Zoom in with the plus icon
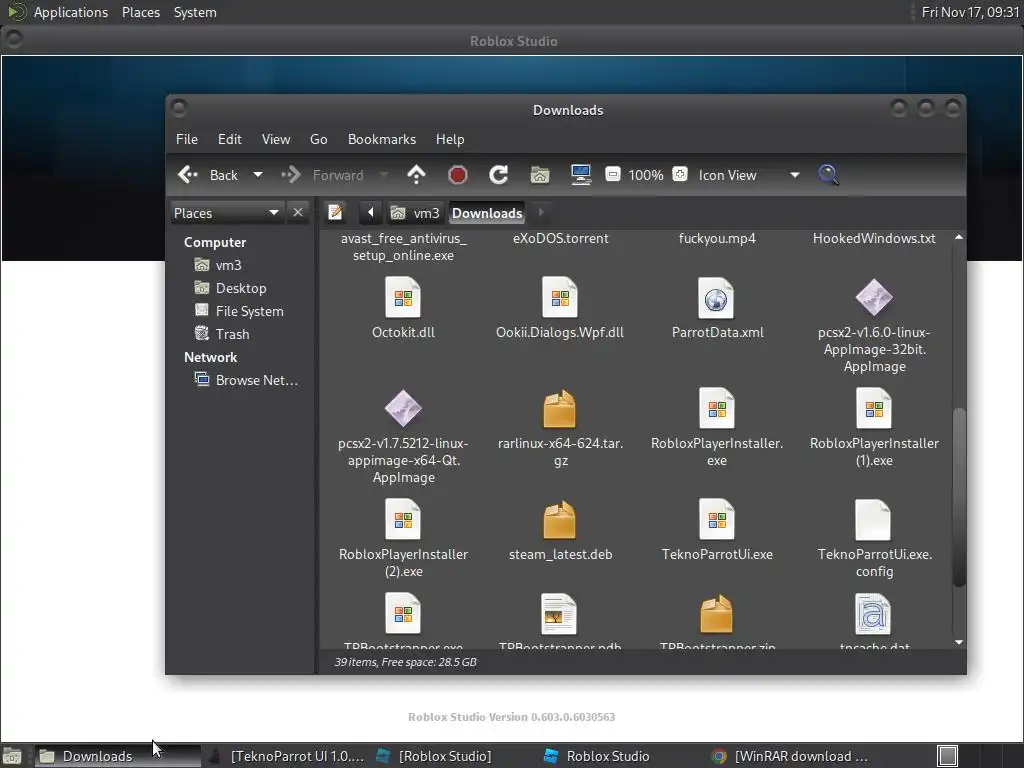Image resolution: width=1024 pixels, height=768 pixels. (x=680, y=174)
